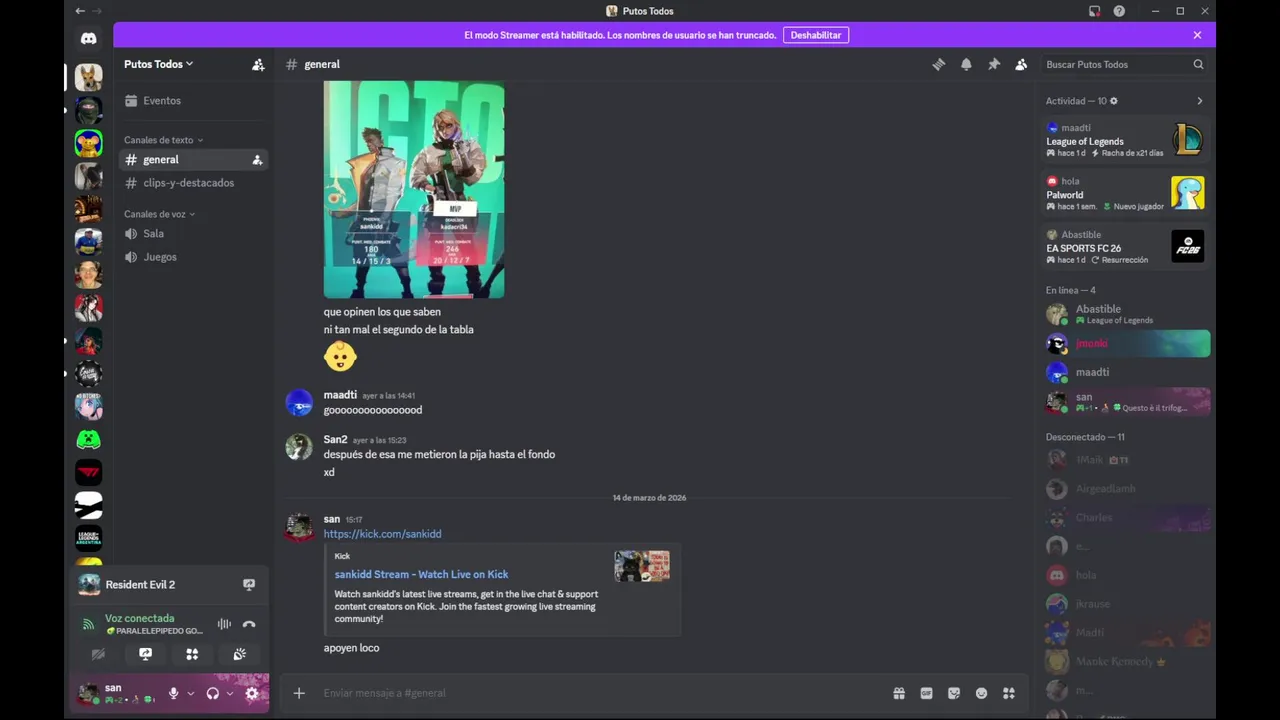This screenshot has height=720, width=1280.
Task: Toggle noise suppression waveform icon
Action: click(x=224, y=624)
